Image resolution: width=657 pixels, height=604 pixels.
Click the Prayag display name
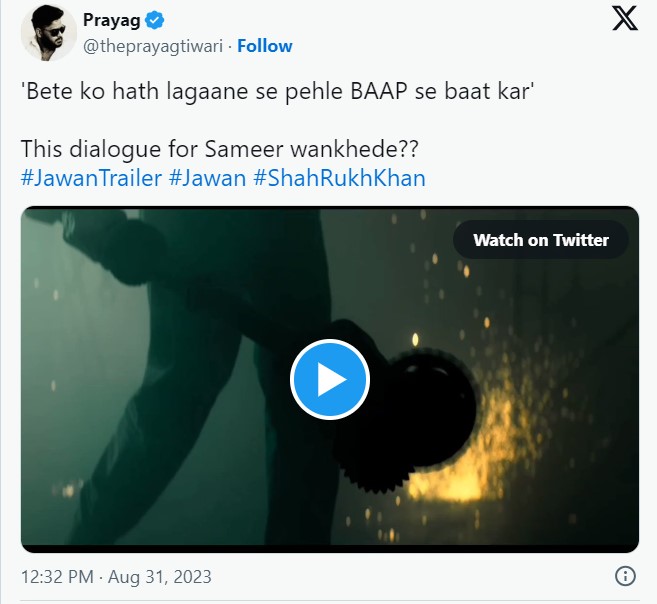click(x=111, y=20)
